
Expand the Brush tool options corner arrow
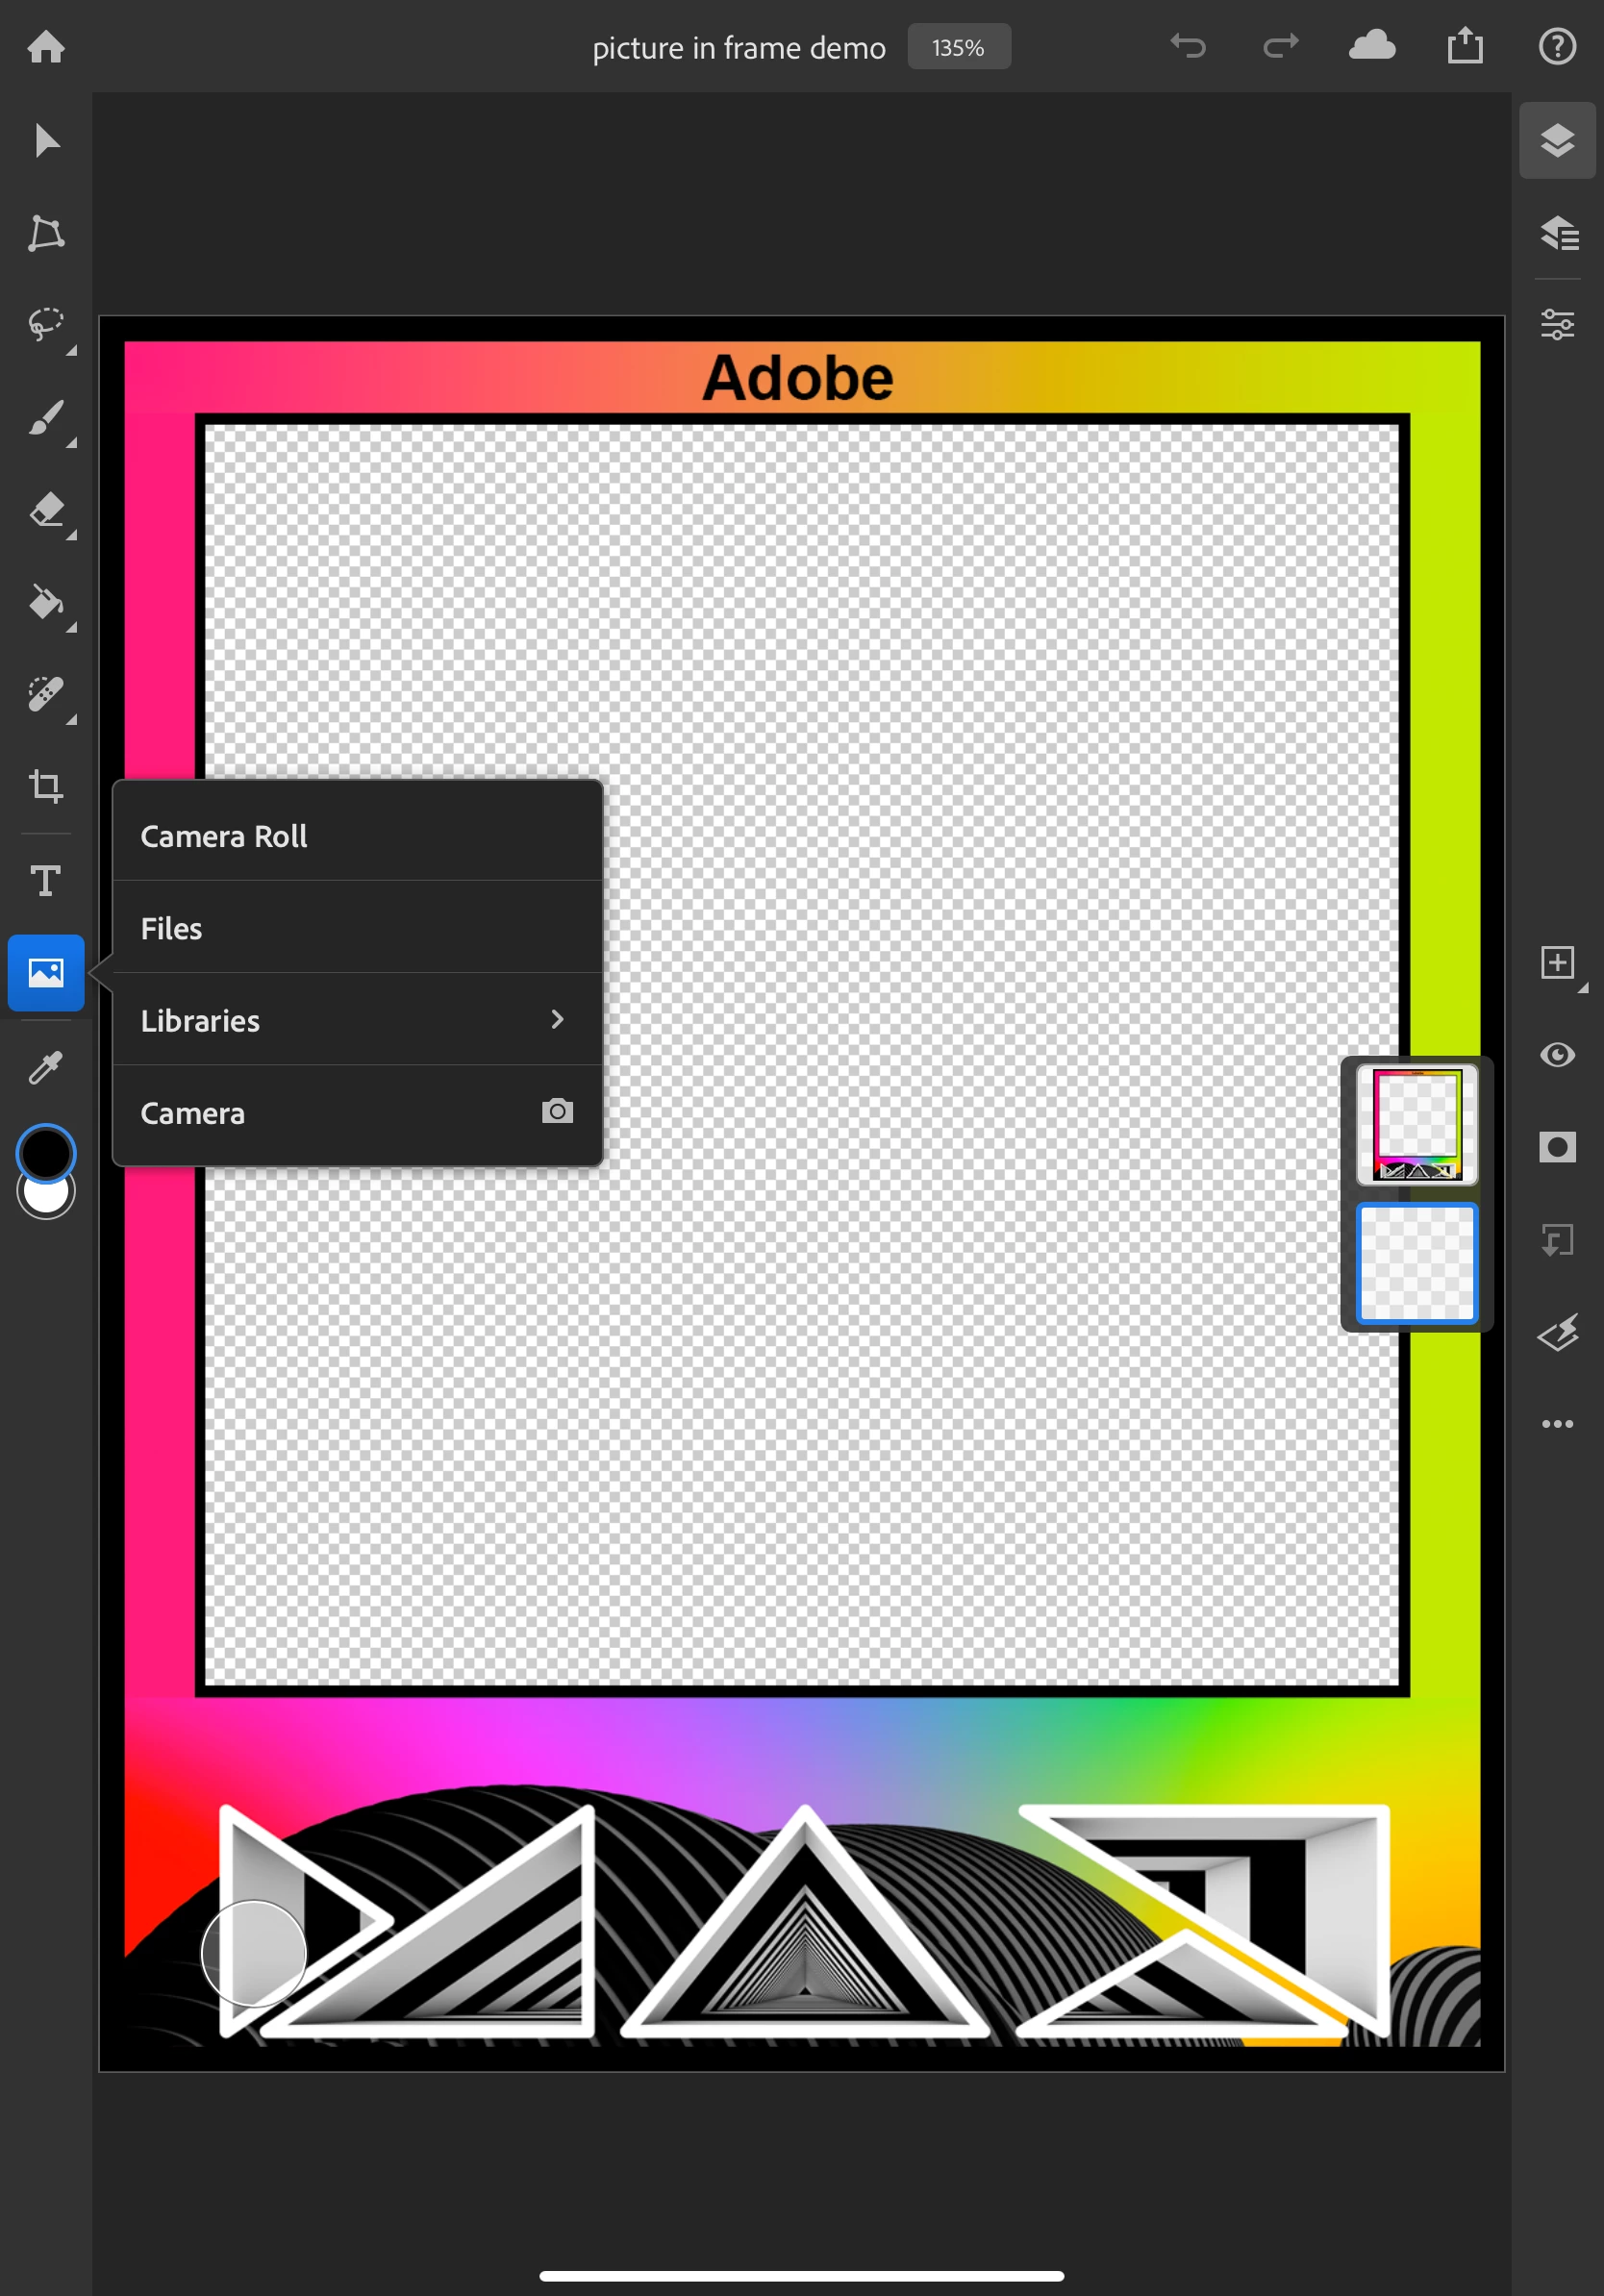point(71,442)
